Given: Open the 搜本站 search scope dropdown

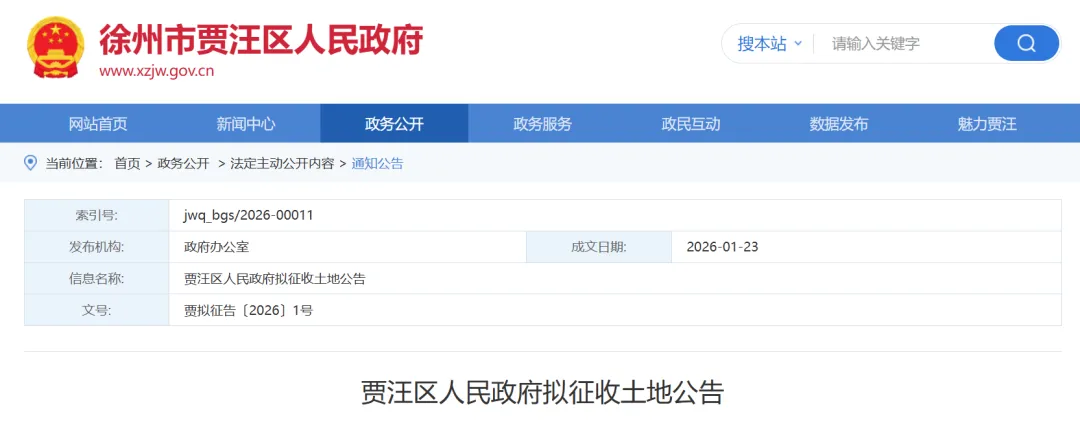Looking at the screenshot, I should [769, 43].
